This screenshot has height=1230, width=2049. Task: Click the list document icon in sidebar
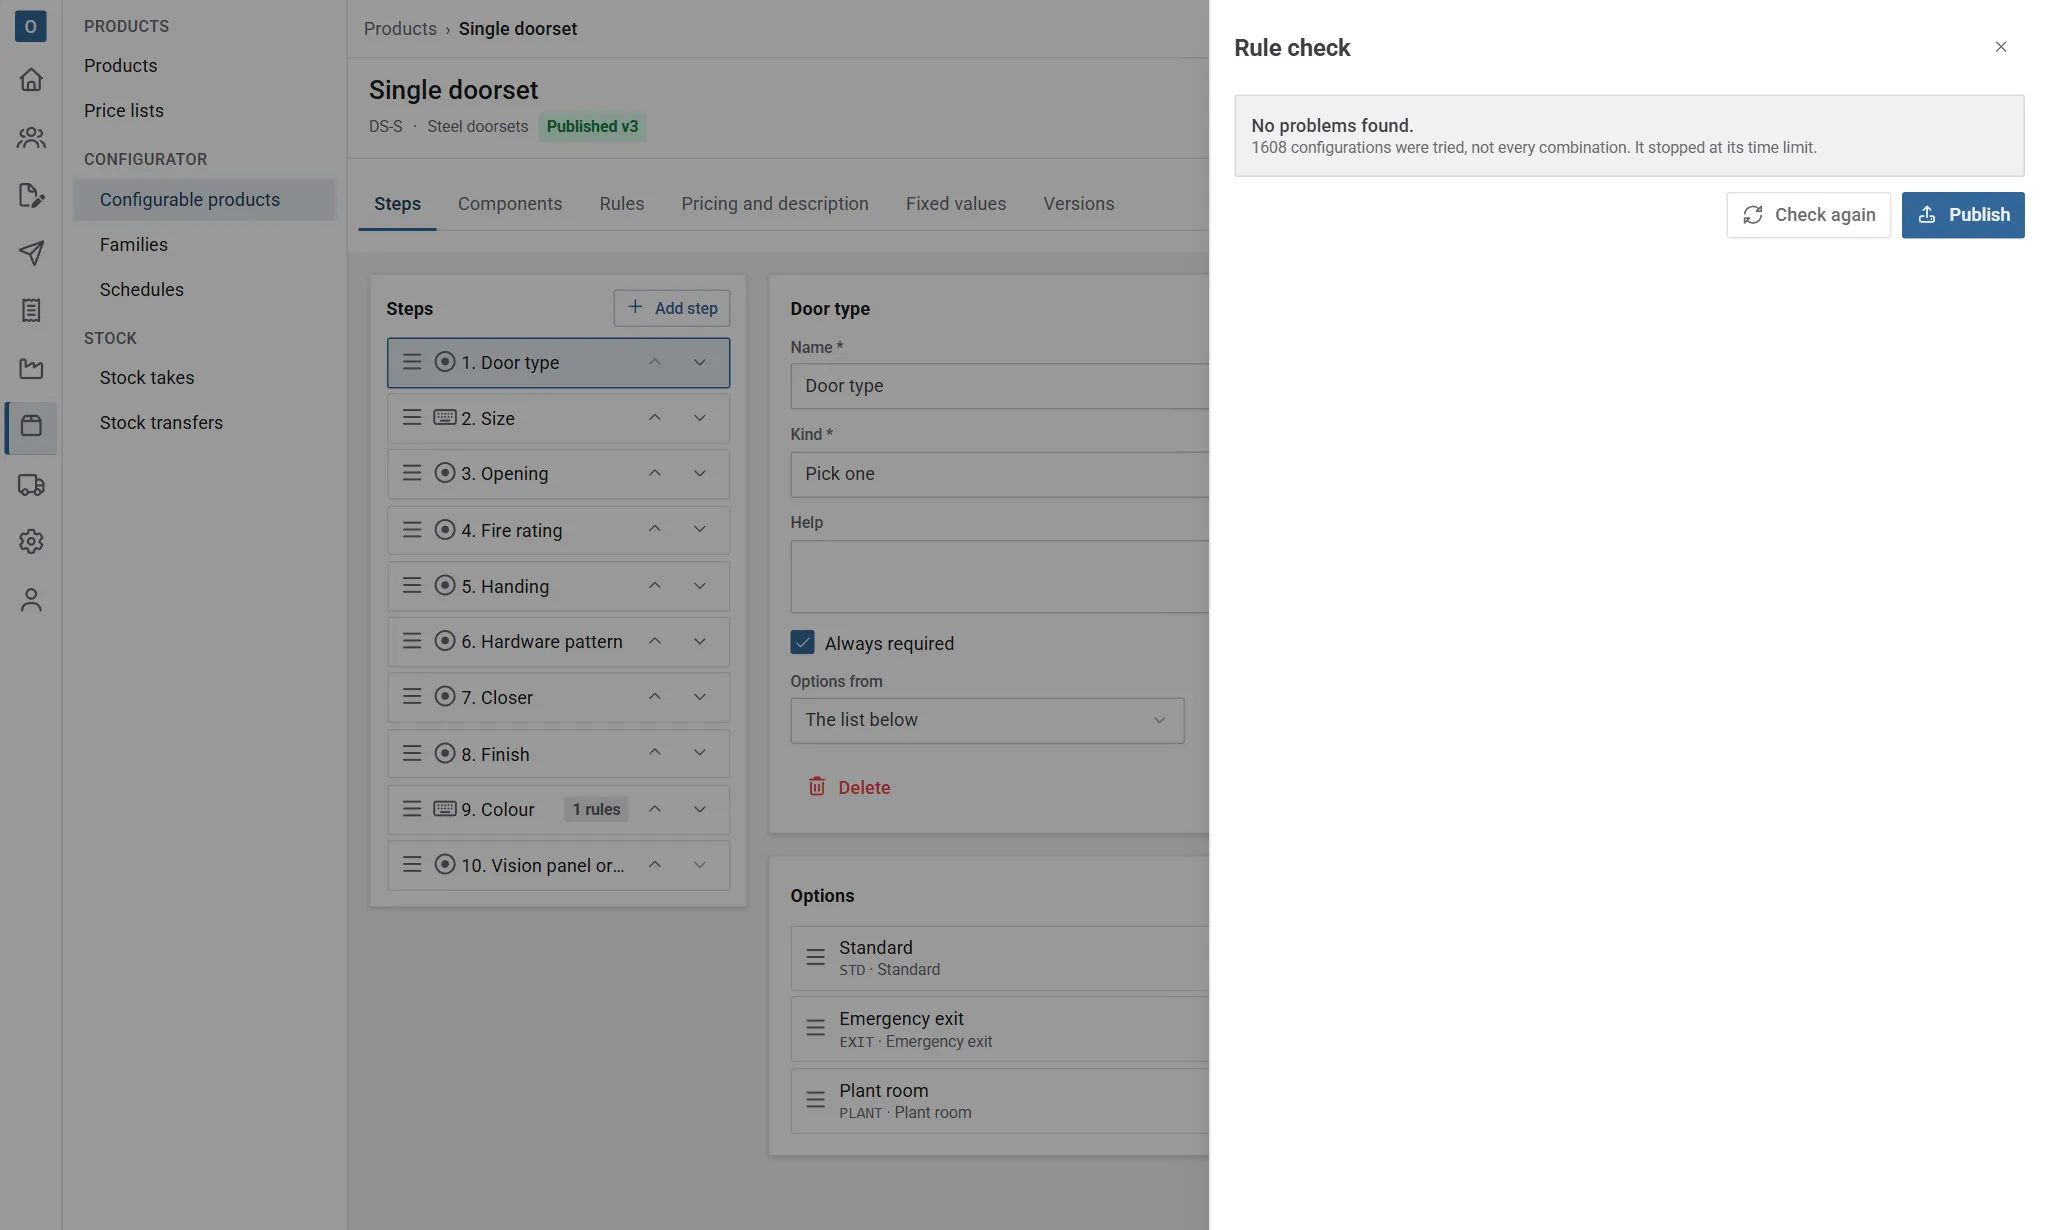click(x=31, y=311)
